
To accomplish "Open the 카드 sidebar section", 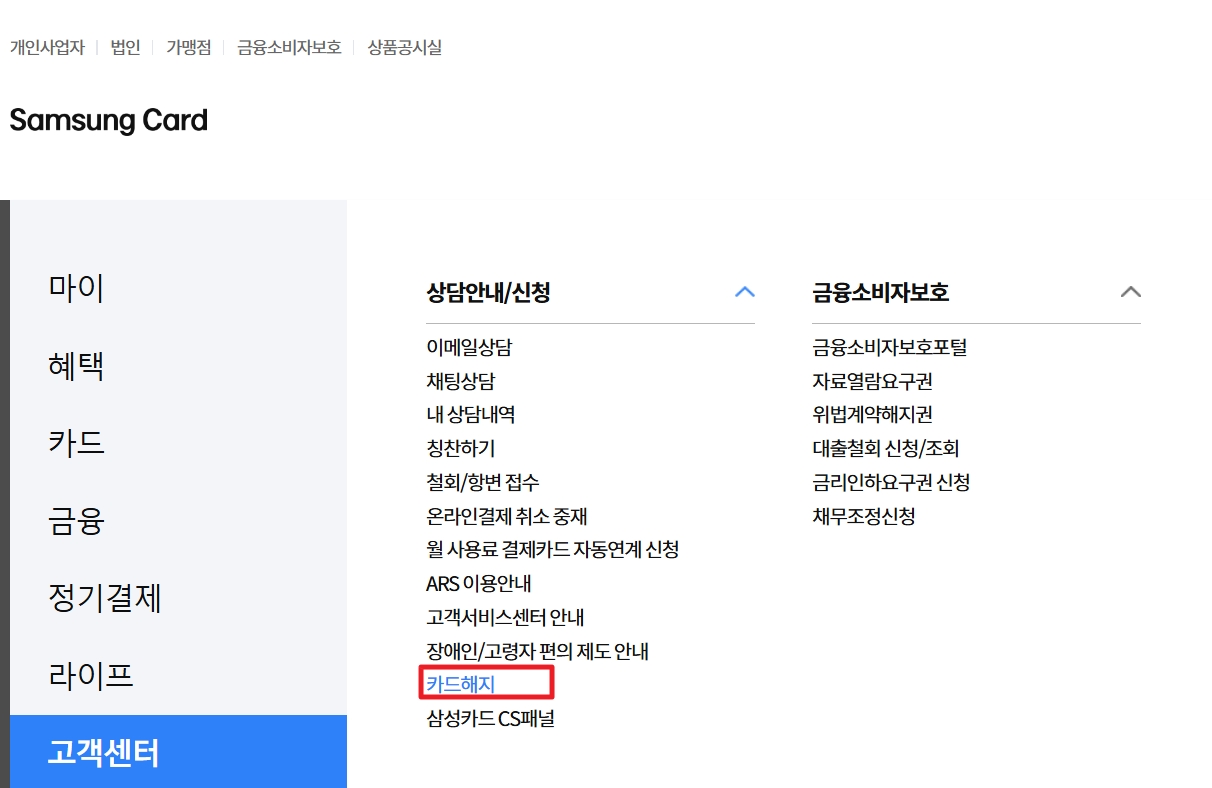I will click(x=73, y=443).
